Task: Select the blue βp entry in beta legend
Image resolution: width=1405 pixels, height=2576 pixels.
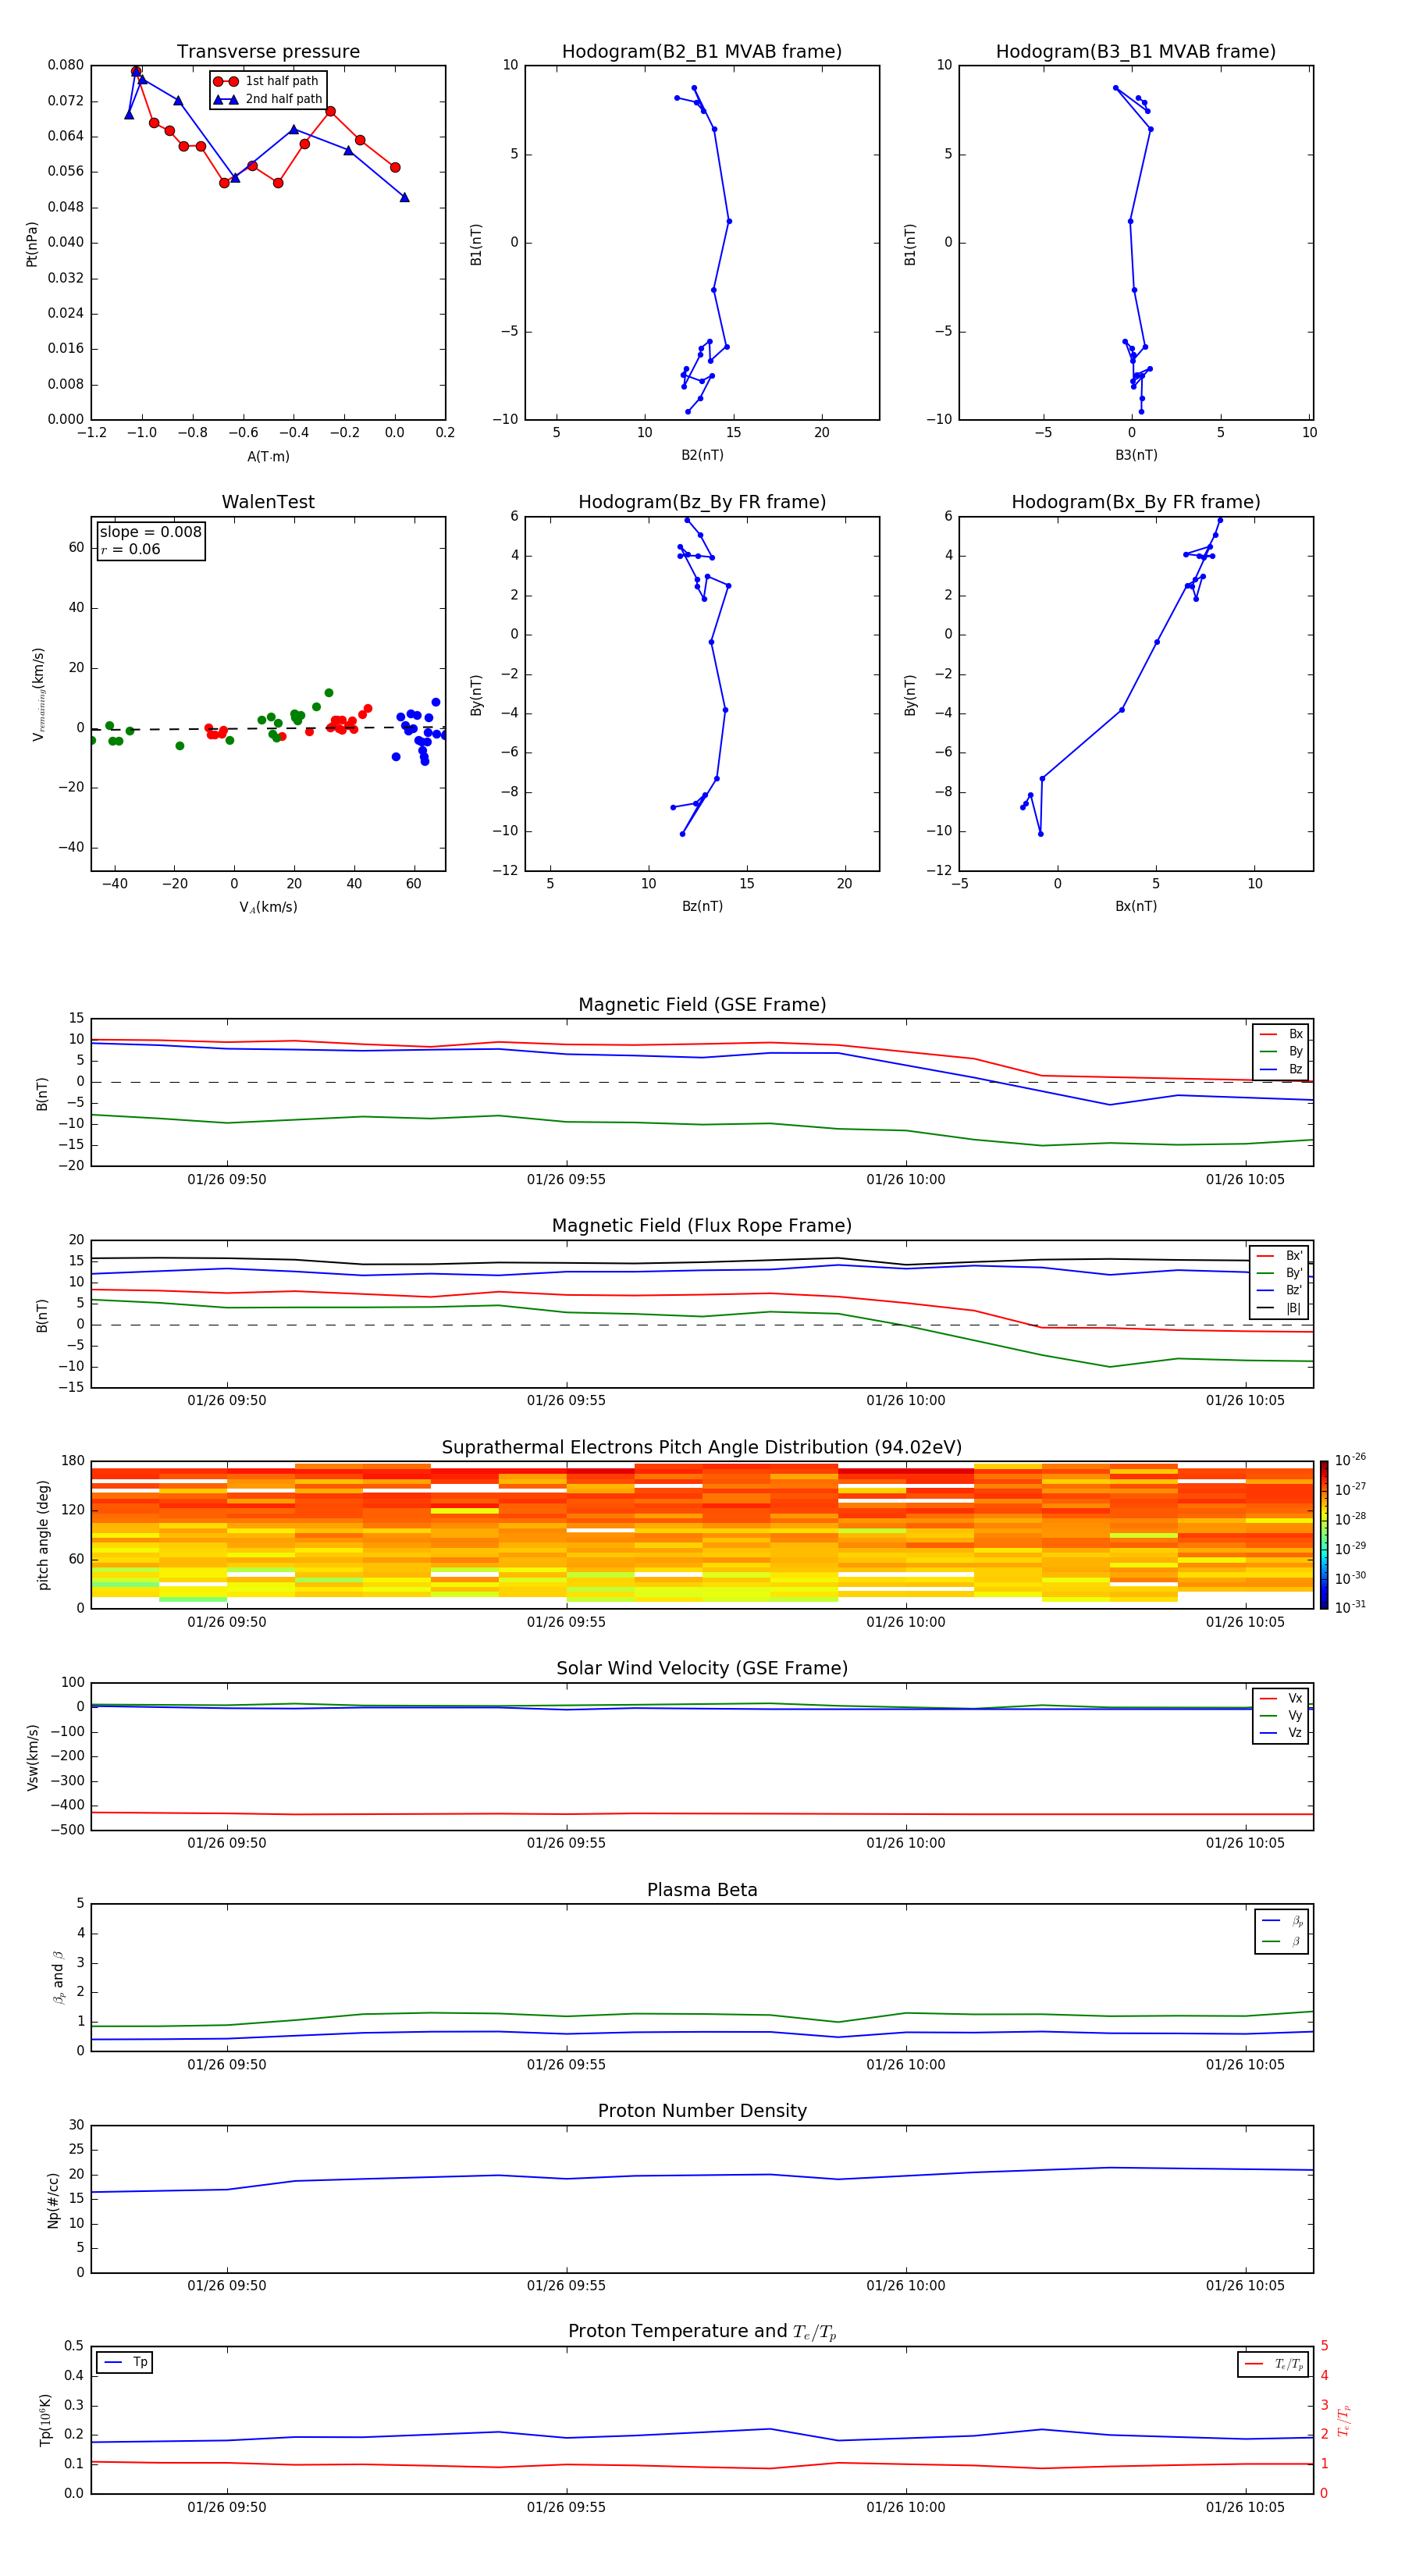Action: [x=1283, y=1921]
